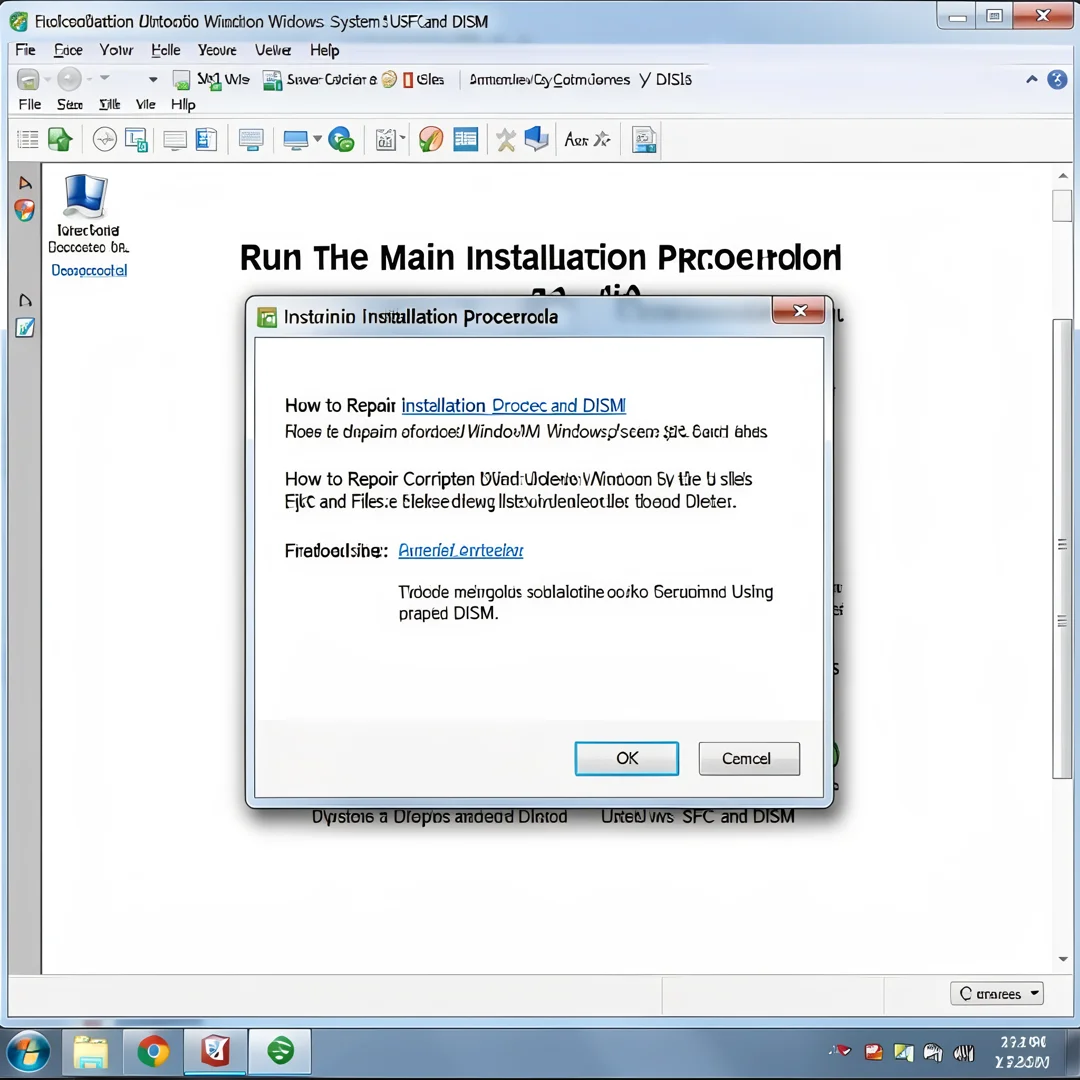Click the 'Ms1 Wle' toolbar icon
The image size is (1080, 1080).
pyautogui.click(x=181, y=80)
